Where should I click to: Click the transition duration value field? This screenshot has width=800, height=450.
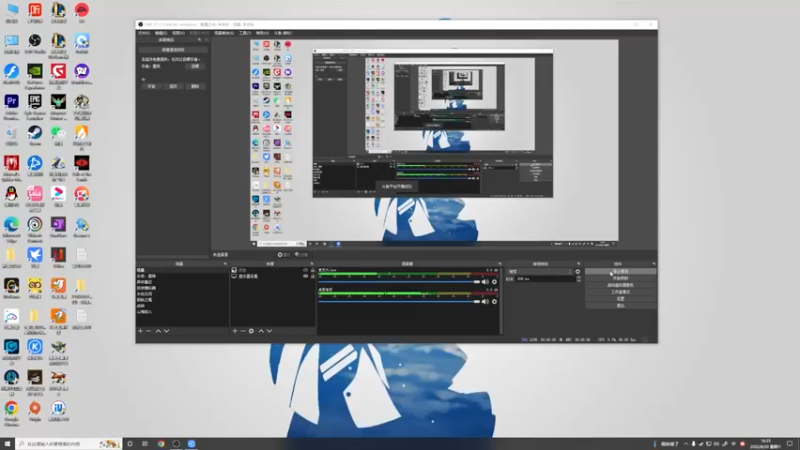pyautogui.click(x=545, y=279)
